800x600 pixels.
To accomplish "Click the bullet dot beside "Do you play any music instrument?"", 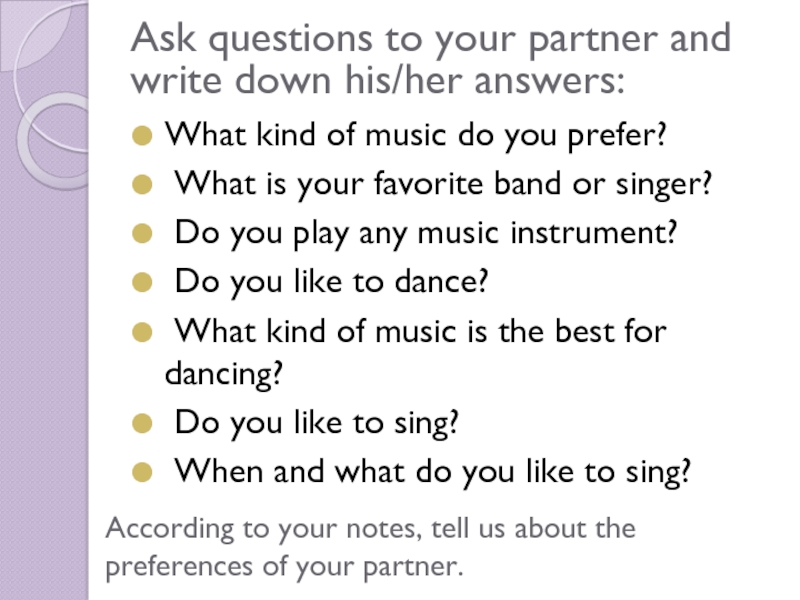I will (x=146, y=234).
